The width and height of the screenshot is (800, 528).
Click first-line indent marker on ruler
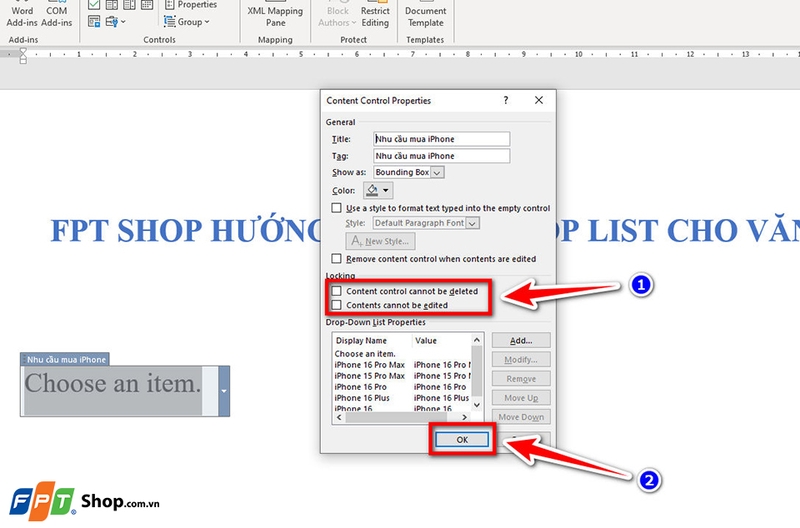[x=23, y=52]
